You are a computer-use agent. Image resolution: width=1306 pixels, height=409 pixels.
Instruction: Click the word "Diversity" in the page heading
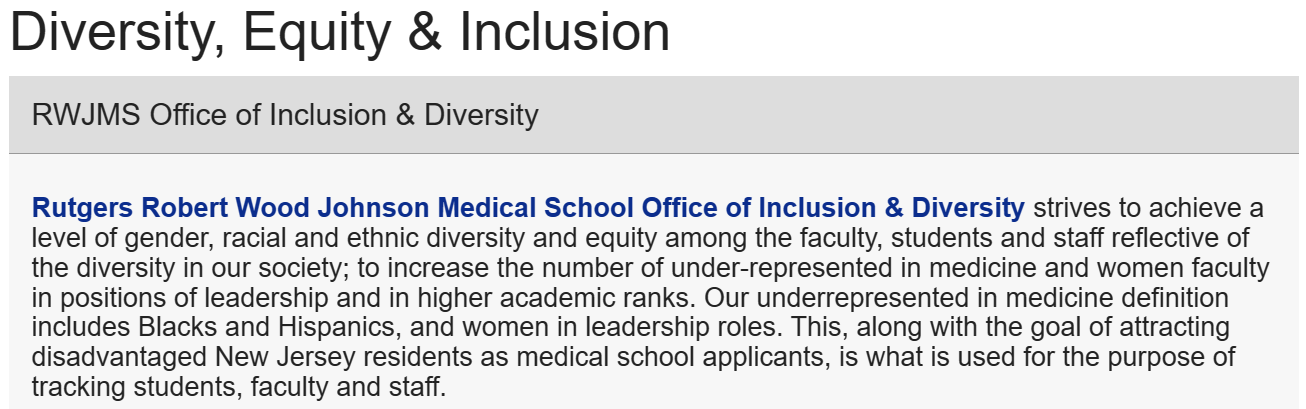pyautogui.click(x=119, y=32)
